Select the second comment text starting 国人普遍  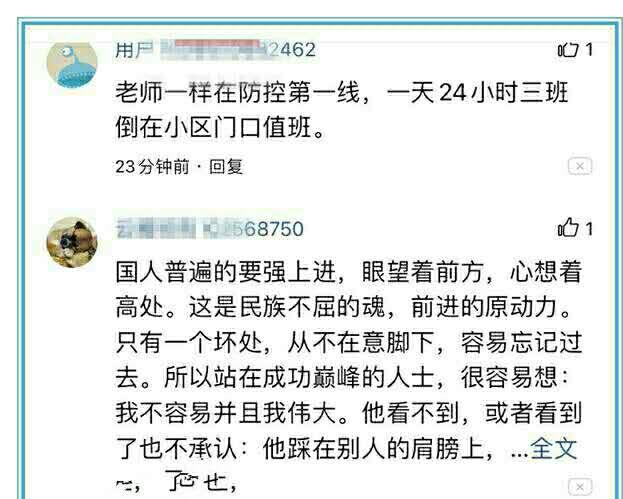click(x=348, y=360)
